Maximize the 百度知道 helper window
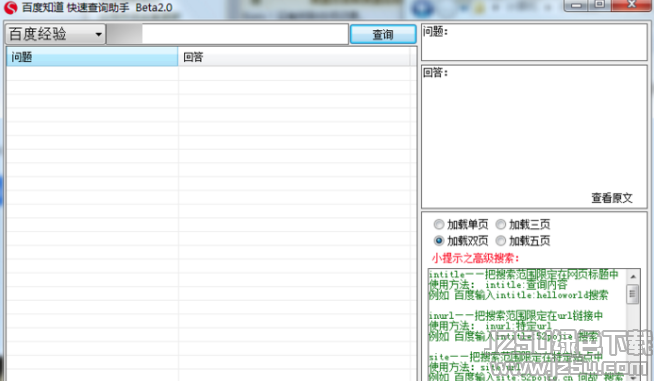Viewport: 654px width, 381px height. coord(600,5)
